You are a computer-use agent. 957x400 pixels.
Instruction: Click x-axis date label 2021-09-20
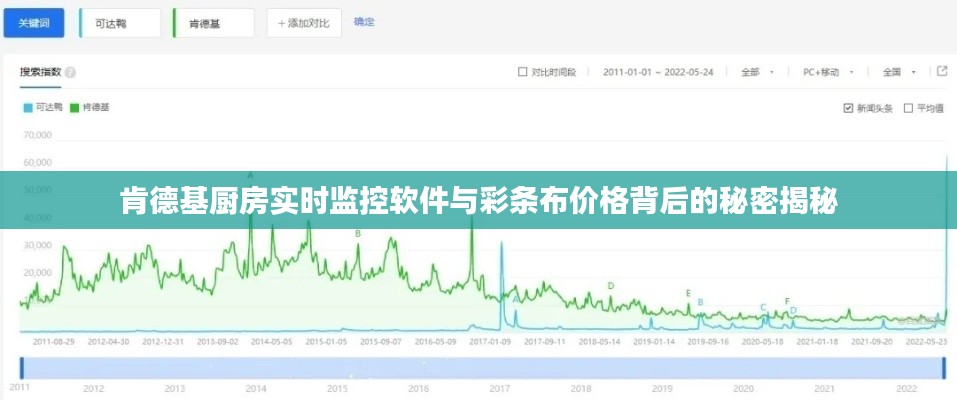(x=872, y=341)
